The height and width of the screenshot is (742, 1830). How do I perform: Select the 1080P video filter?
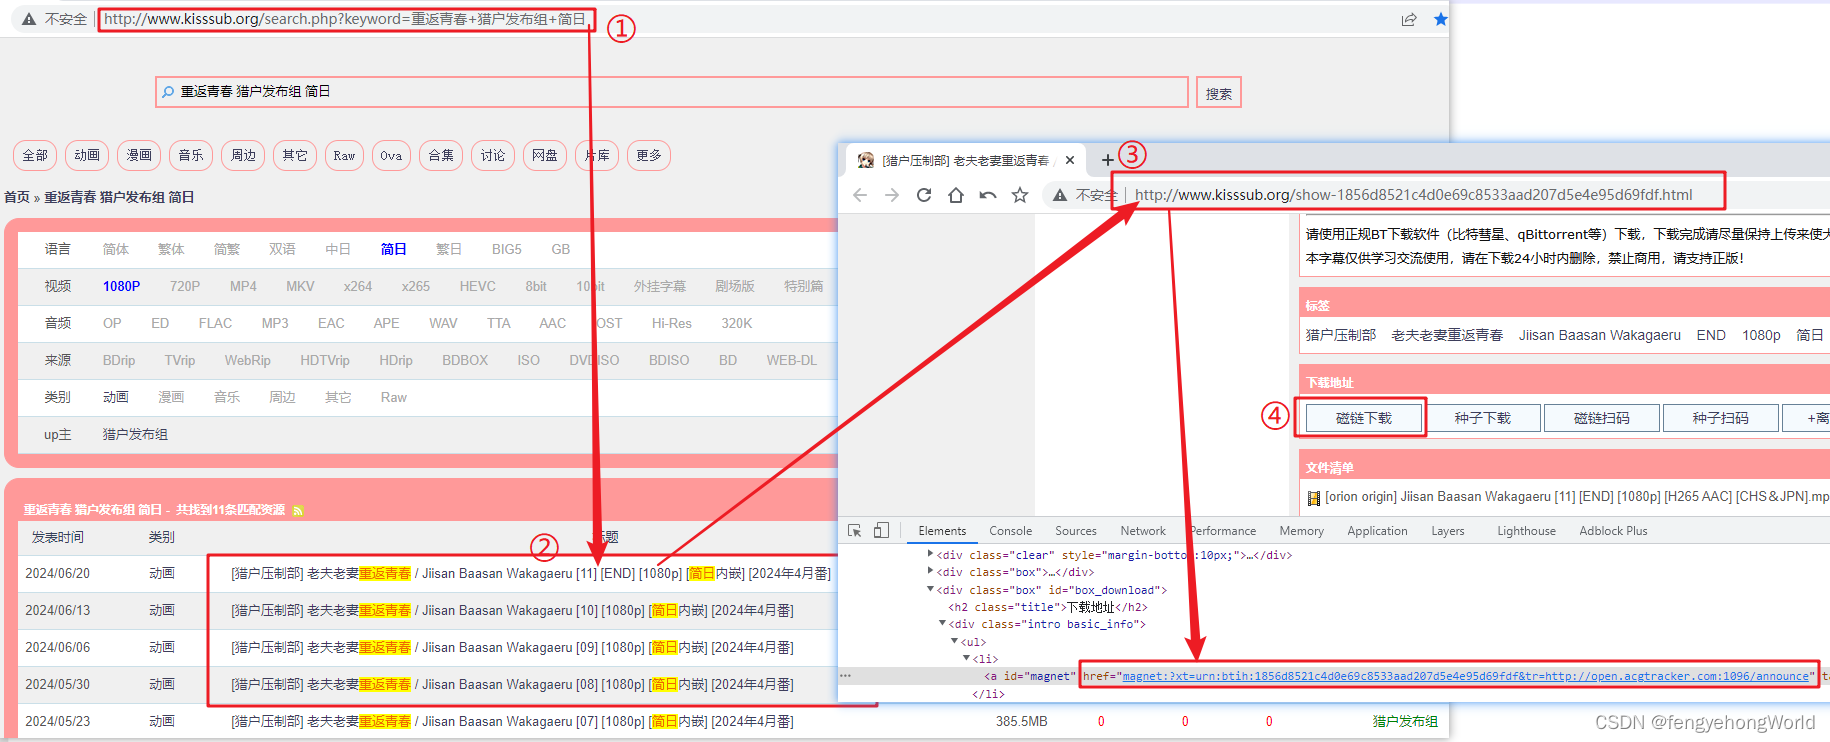coord(121,286)
